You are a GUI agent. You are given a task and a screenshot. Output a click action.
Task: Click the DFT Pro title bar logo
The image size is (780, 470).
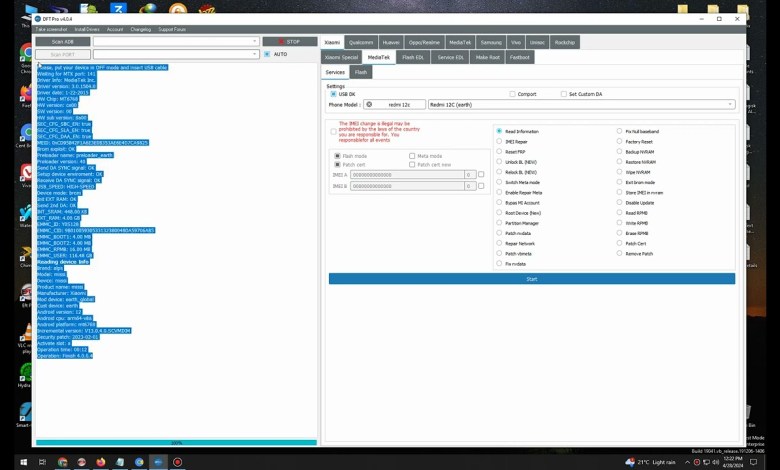pyautogui.click(x=38, y=19)
